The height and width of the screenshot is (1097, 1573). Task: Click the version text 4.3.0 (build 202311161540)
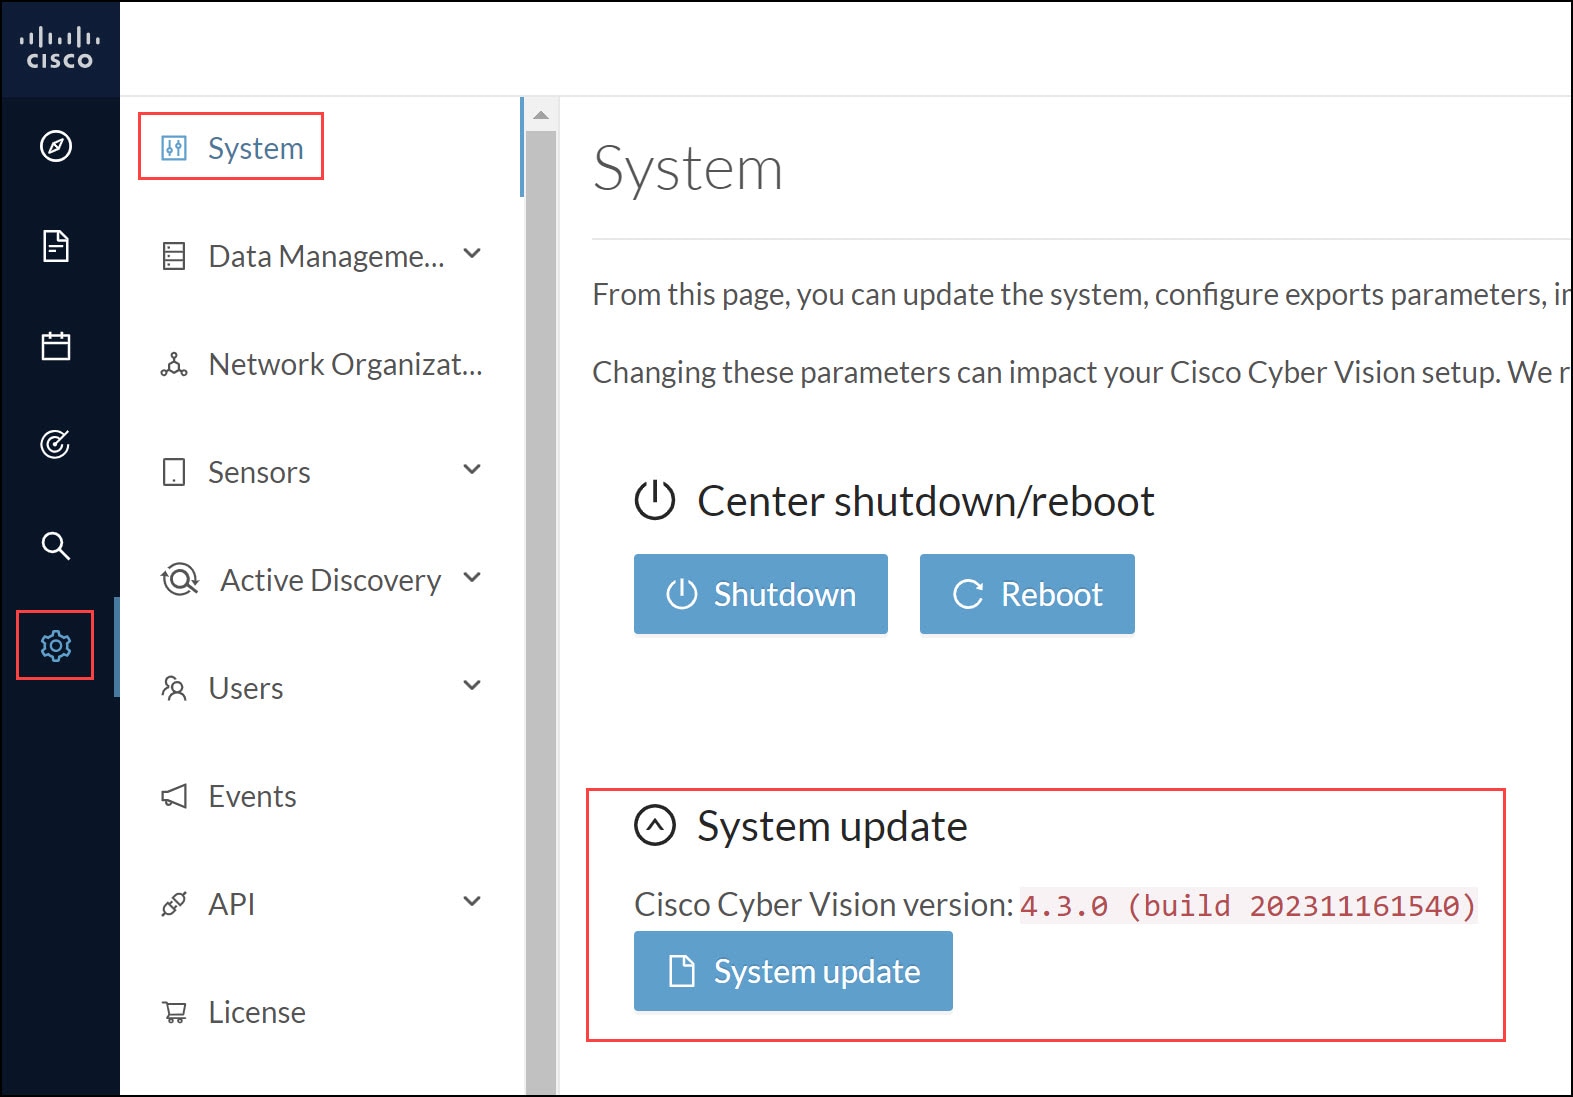[1248, 905]
